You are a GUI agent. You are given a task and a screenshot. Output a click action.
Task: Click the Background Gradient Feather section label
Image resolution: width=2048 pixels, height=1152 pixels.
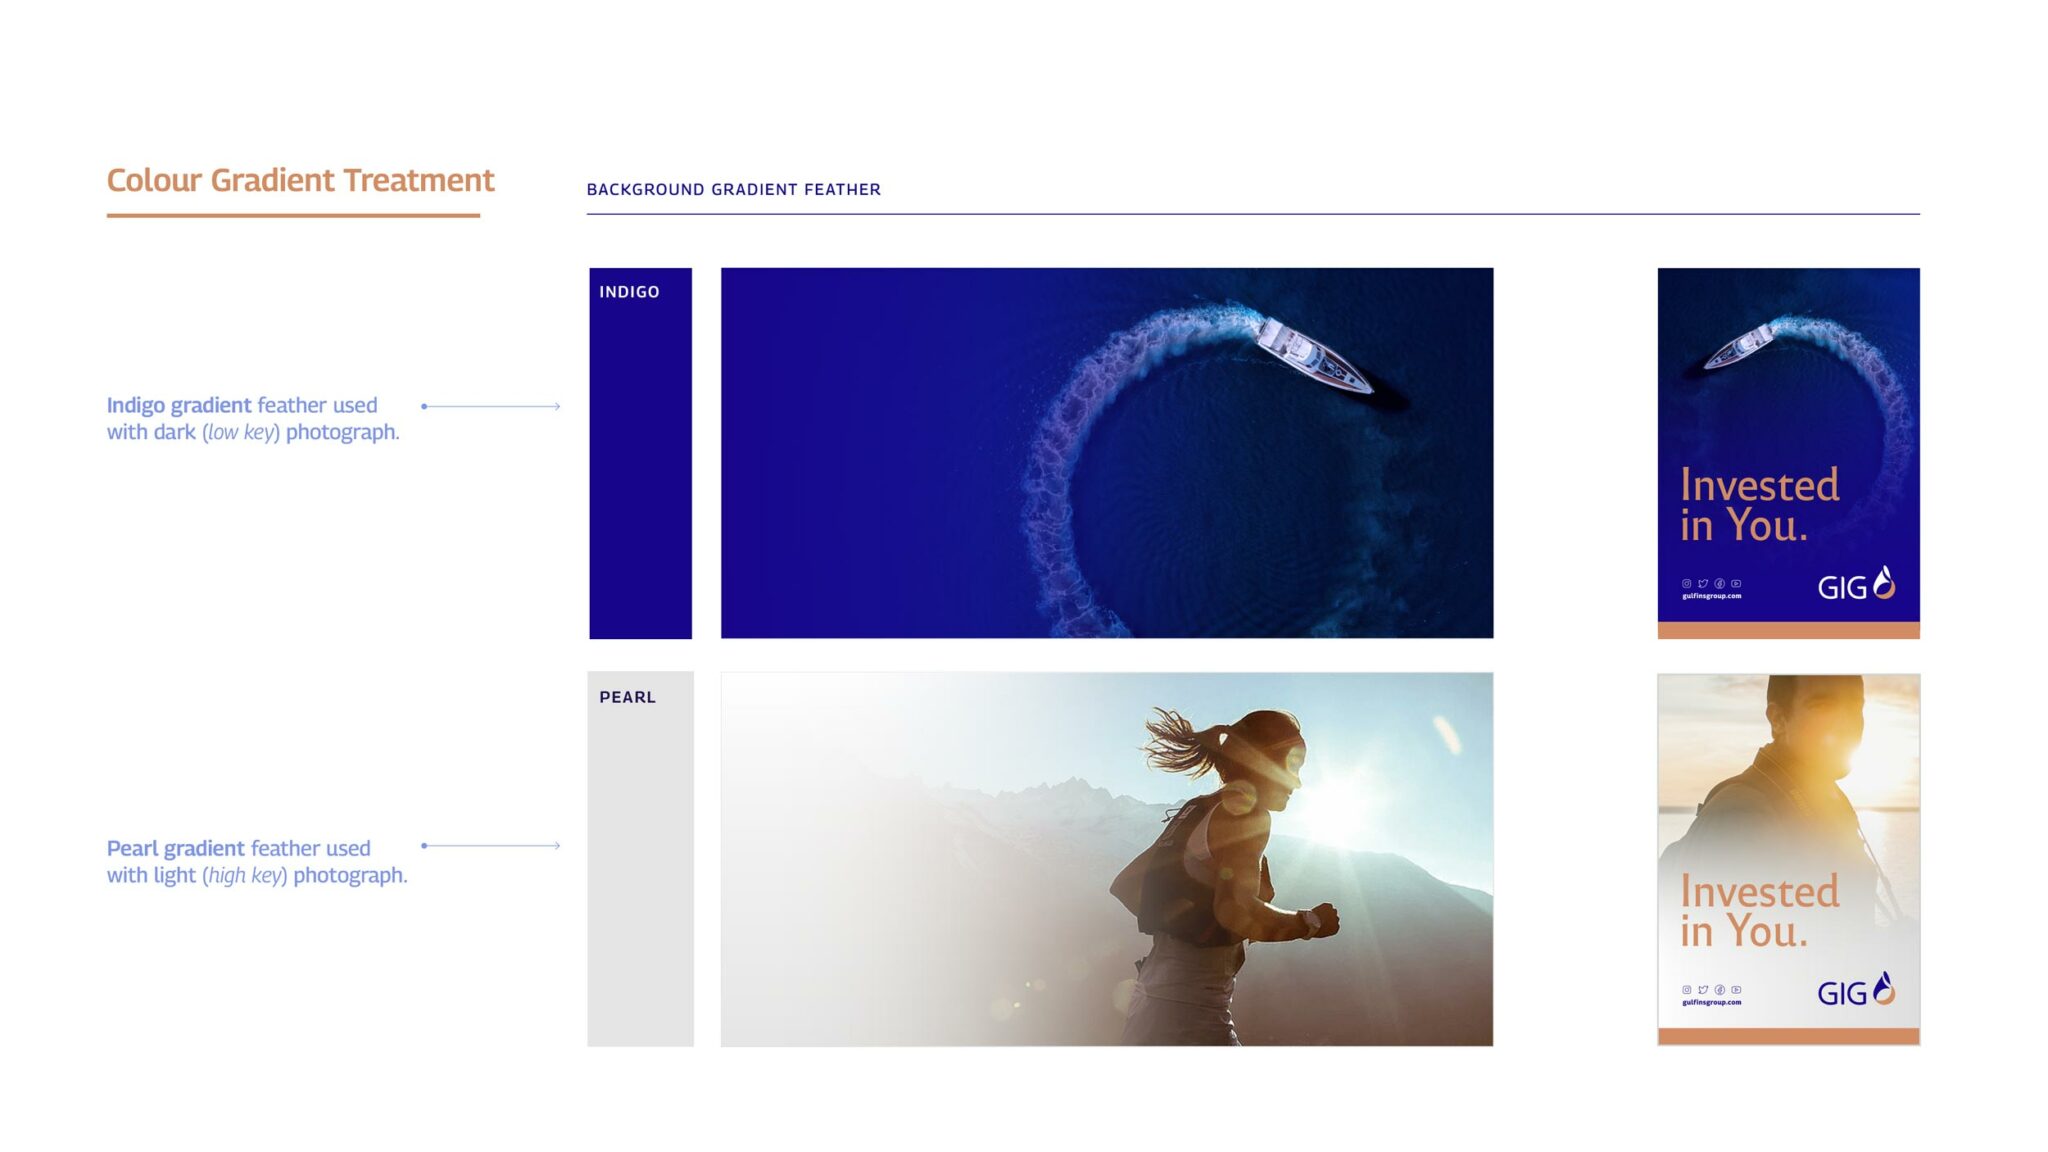click(733, 189)
